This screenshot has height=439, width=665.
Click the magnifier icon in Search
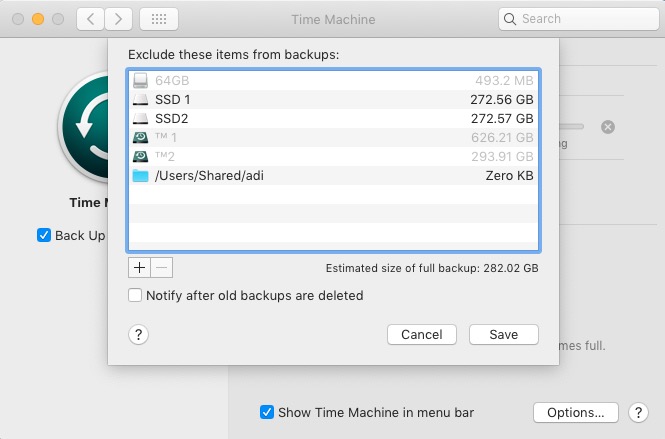click(510, 19)
